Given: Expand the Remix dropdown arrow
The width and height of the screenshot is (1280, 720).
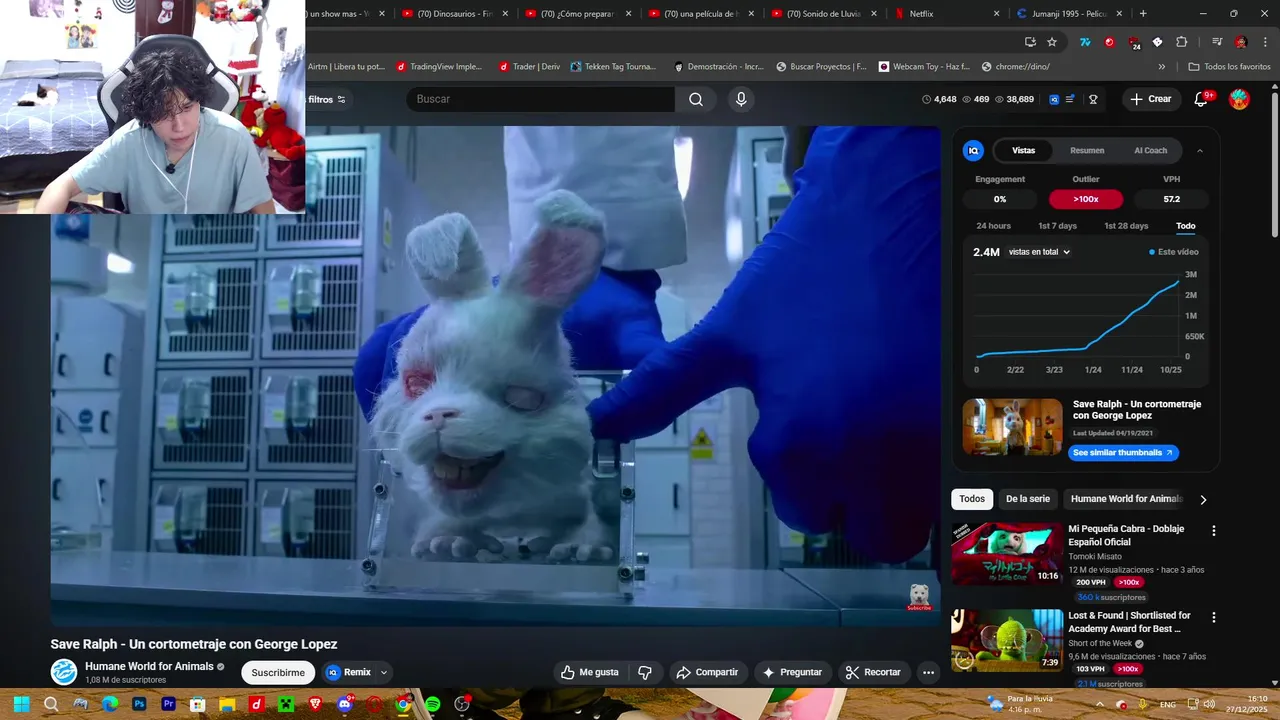Looking at the screenshot, I should point(384,672).
